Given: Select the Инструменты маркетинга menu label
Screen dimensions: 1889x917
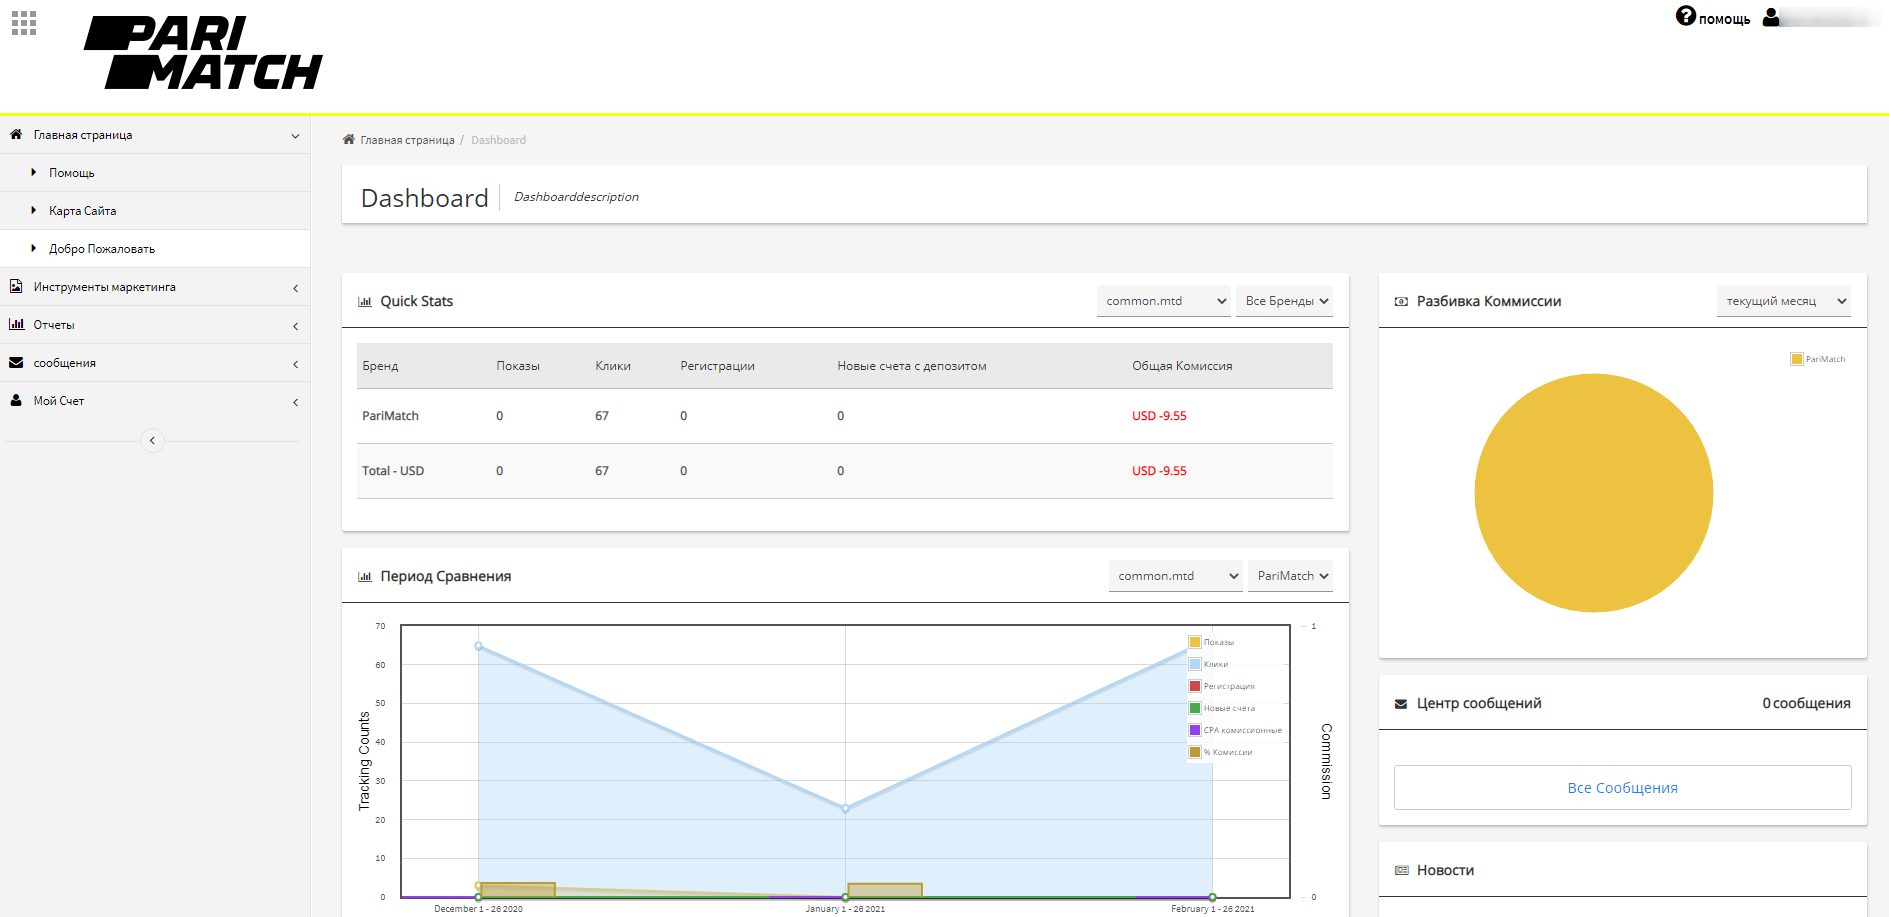Looking at the screenshot, I should 105,287.
